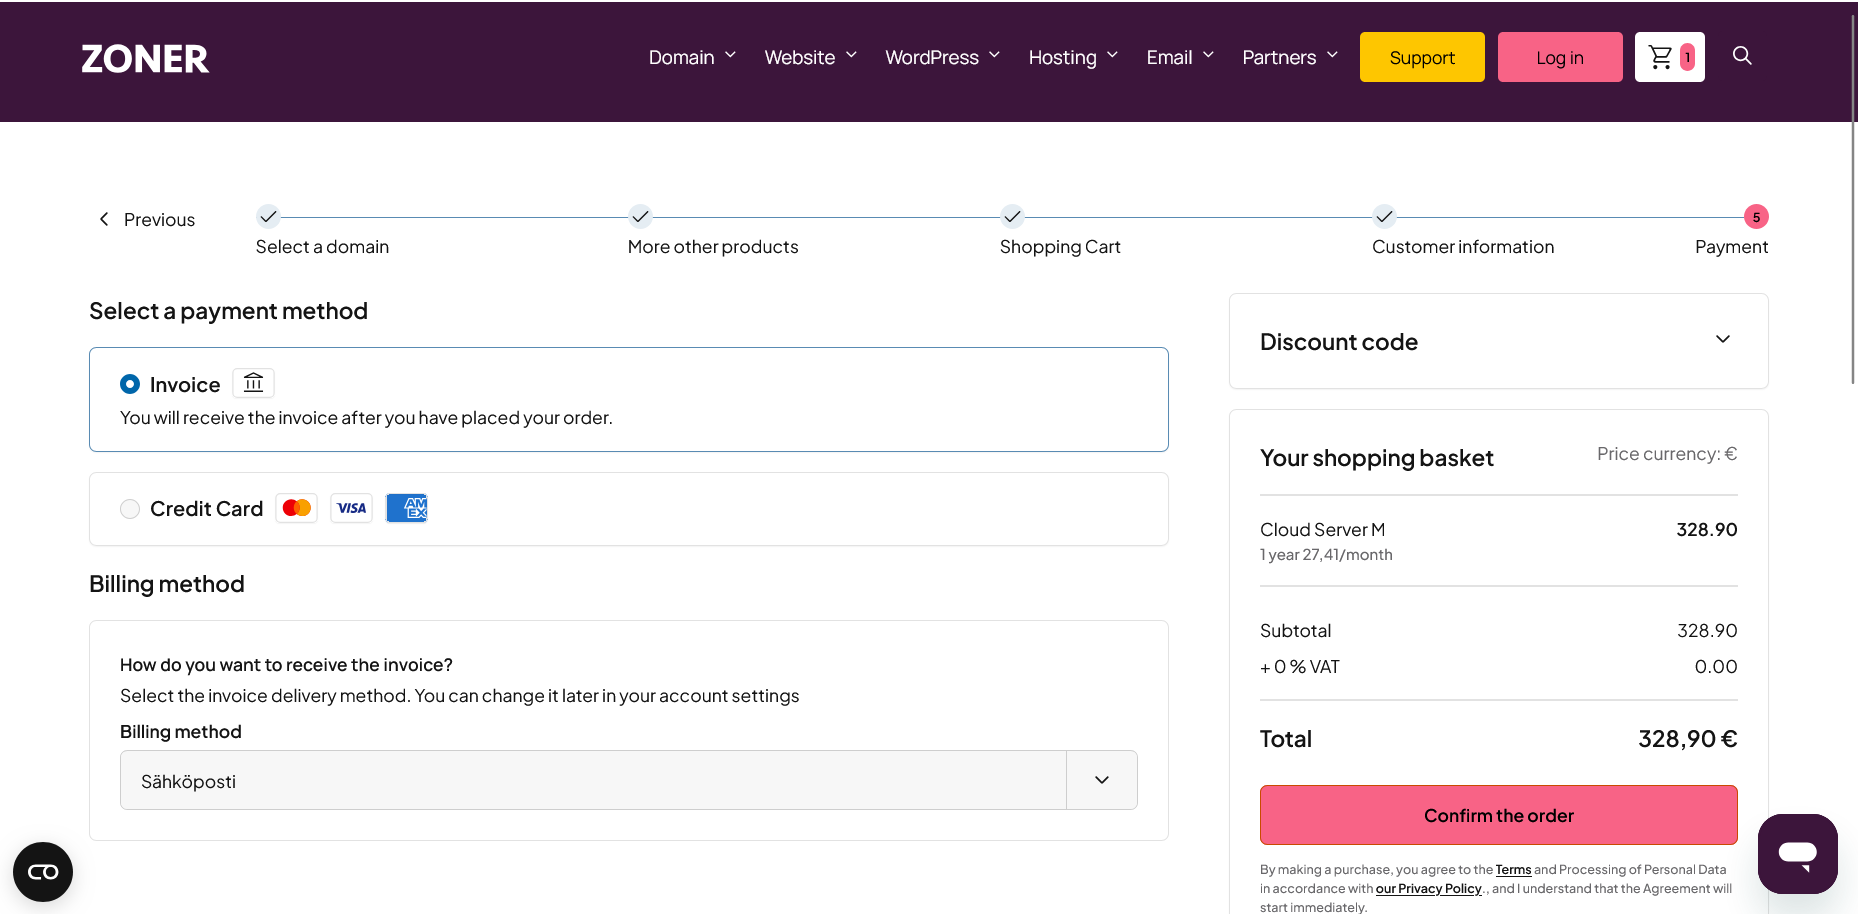This screenshot has width=1858, height=915.
Task: Open the cookie consent round icon
Action: [x=43, y=872]
